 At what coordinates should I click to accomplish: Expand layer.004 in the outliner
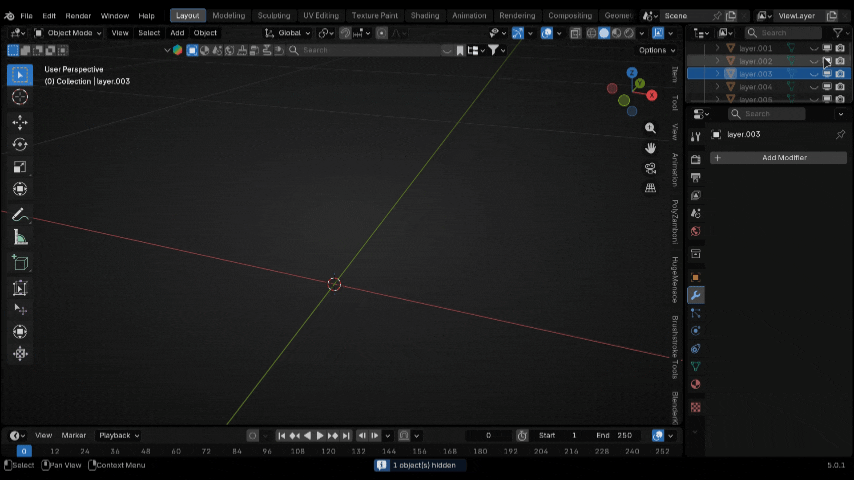coord(717,87)
